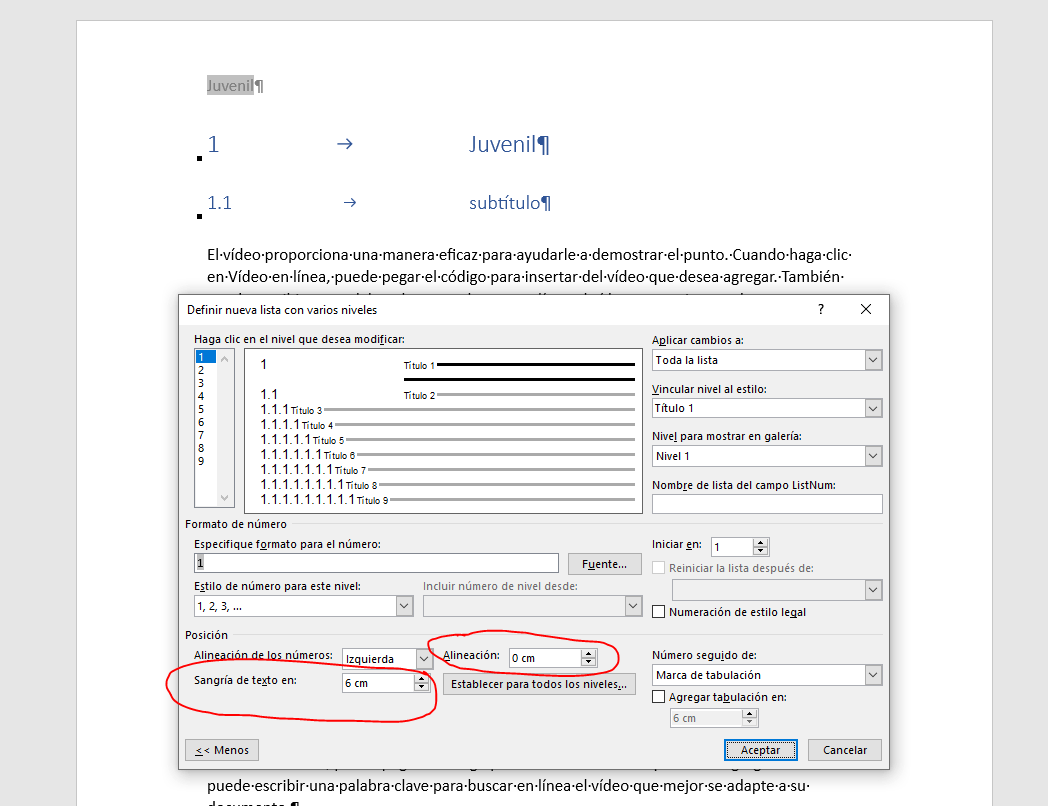The width and height of the screenshot is (1048, 806).
Task: Click the help question mark in dialog title
Action: [821, 309]
